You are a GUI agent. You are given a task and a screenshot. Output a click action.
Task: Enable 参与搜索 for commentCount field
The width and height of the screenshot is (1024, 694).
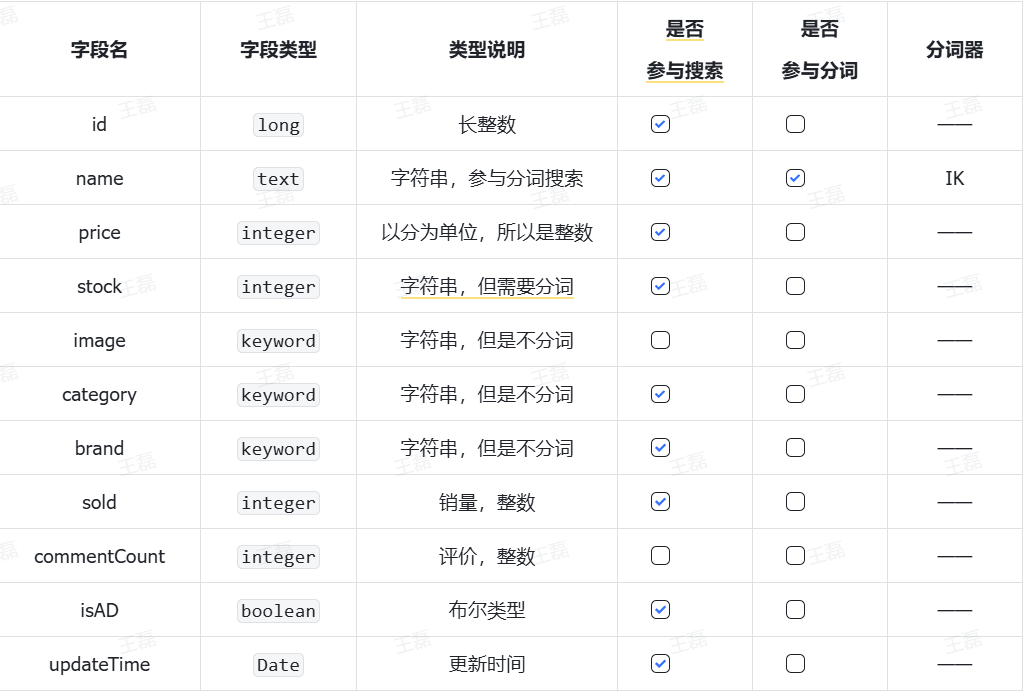pyautogui.click(x=660, y=556)
